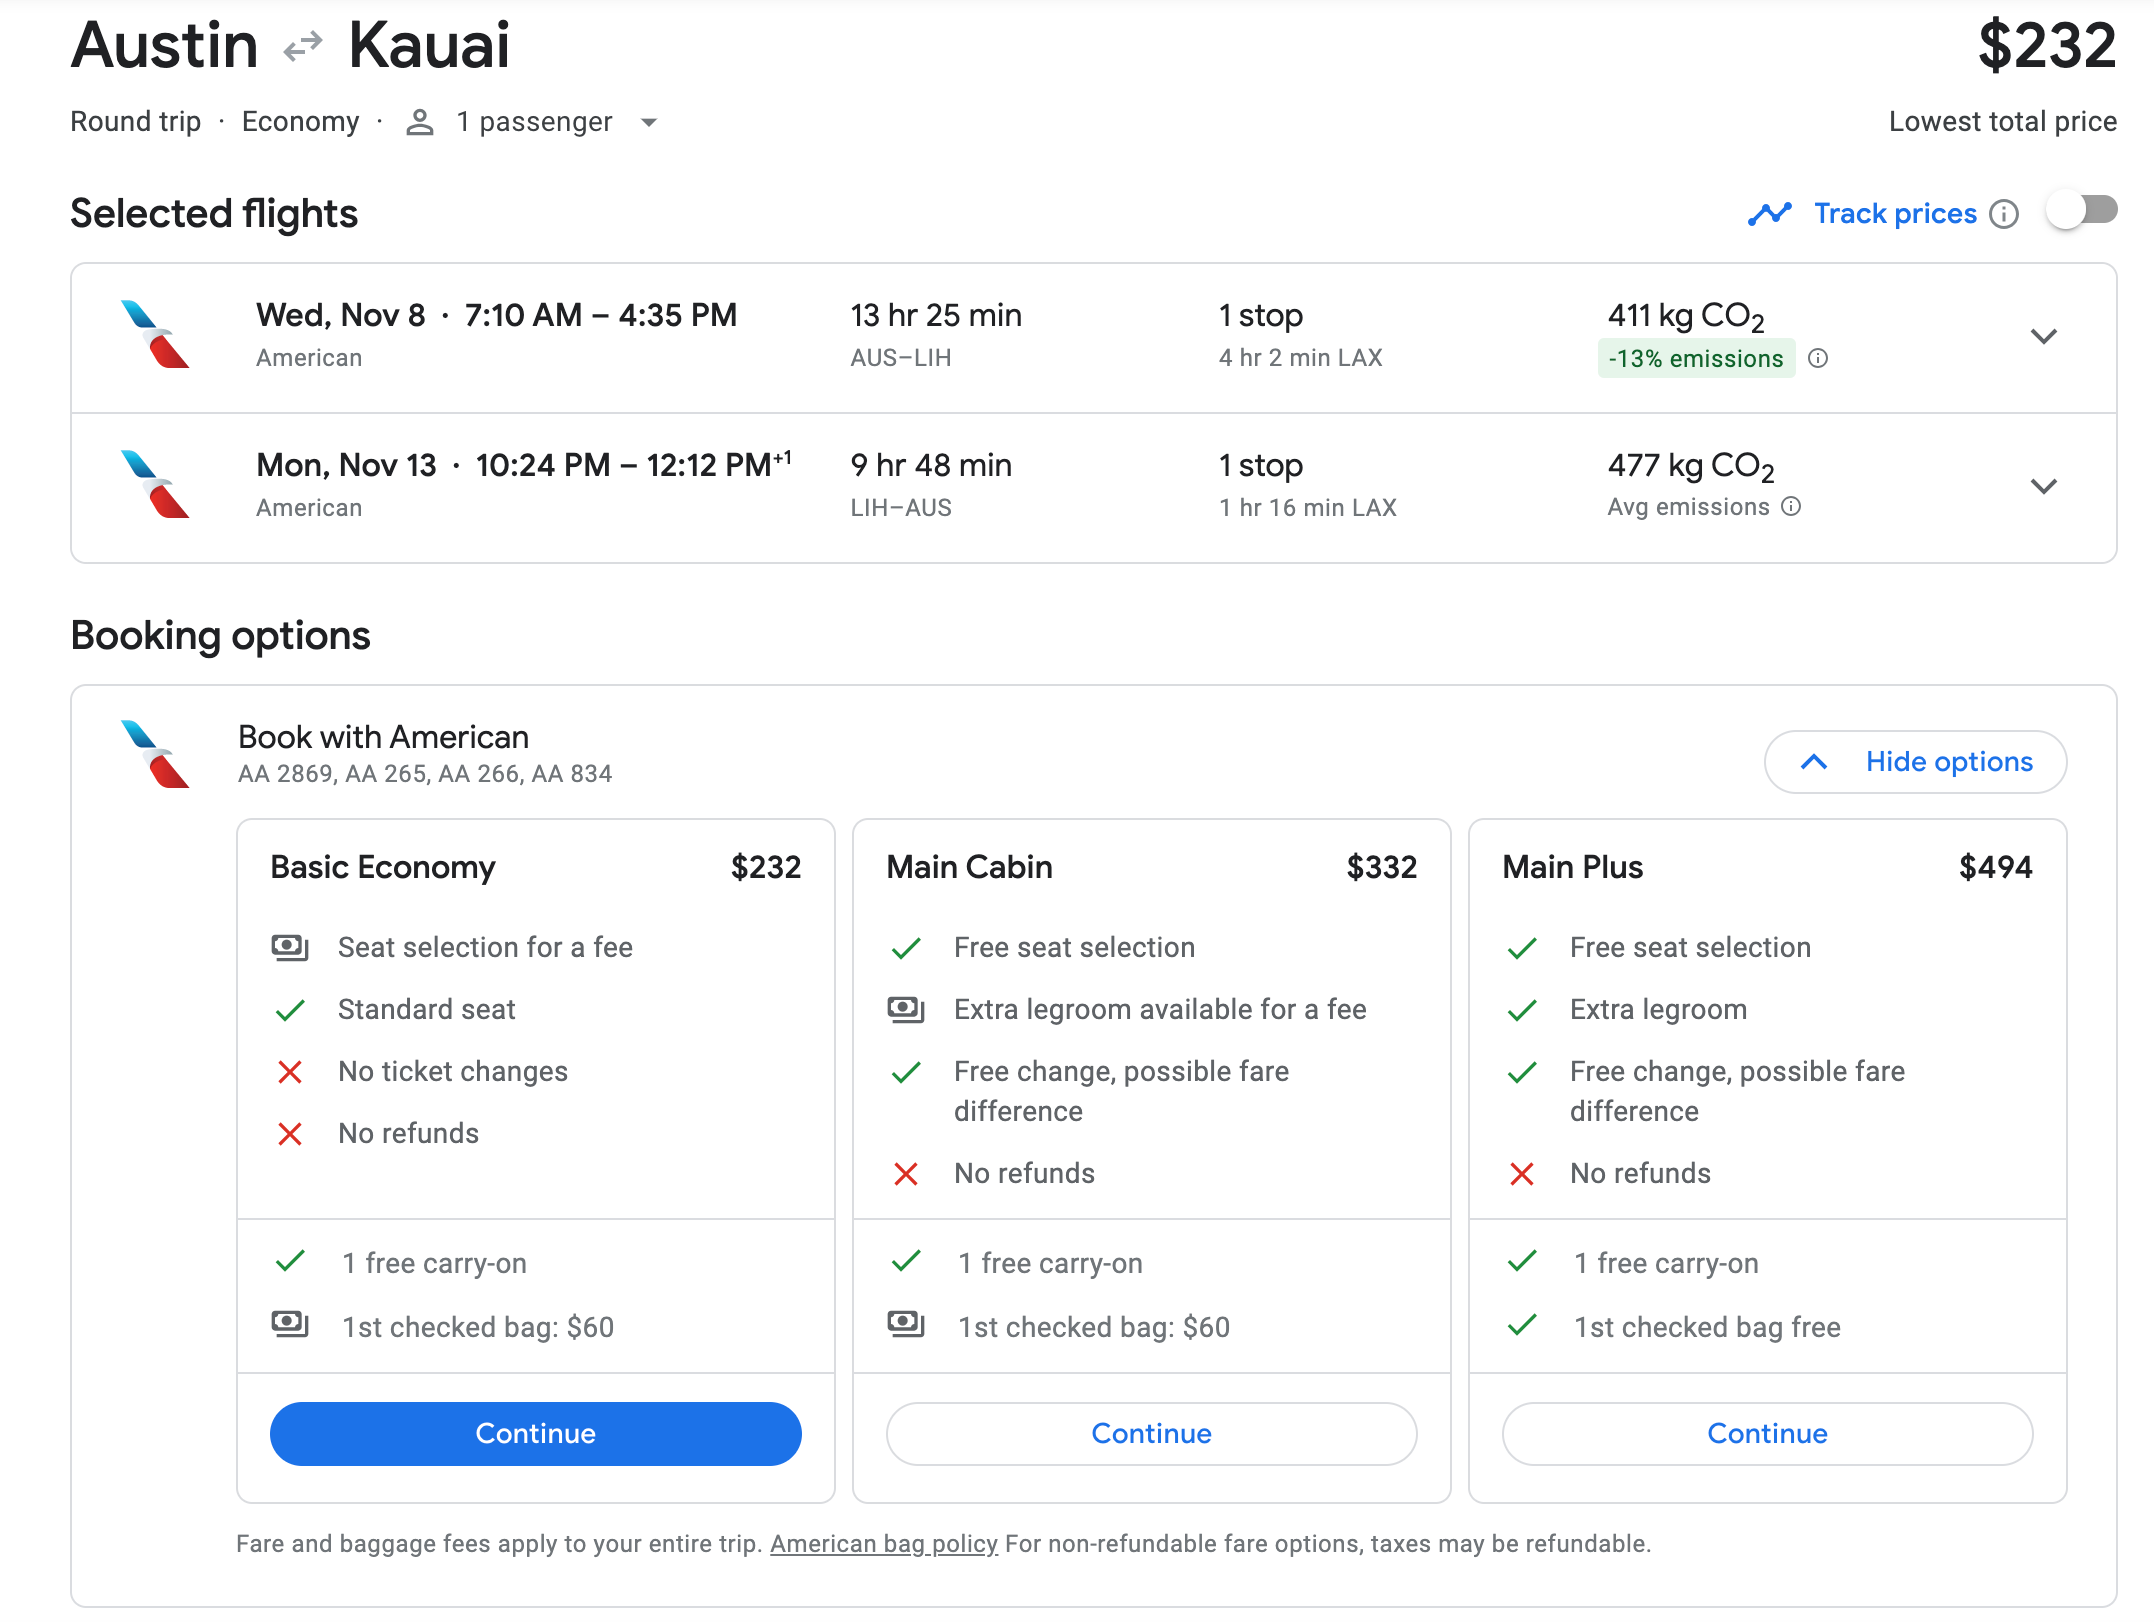Open the passenger count dropdown arrow
The height and width of the screenshot is (1622, 2154).
(x=649, y=122)
